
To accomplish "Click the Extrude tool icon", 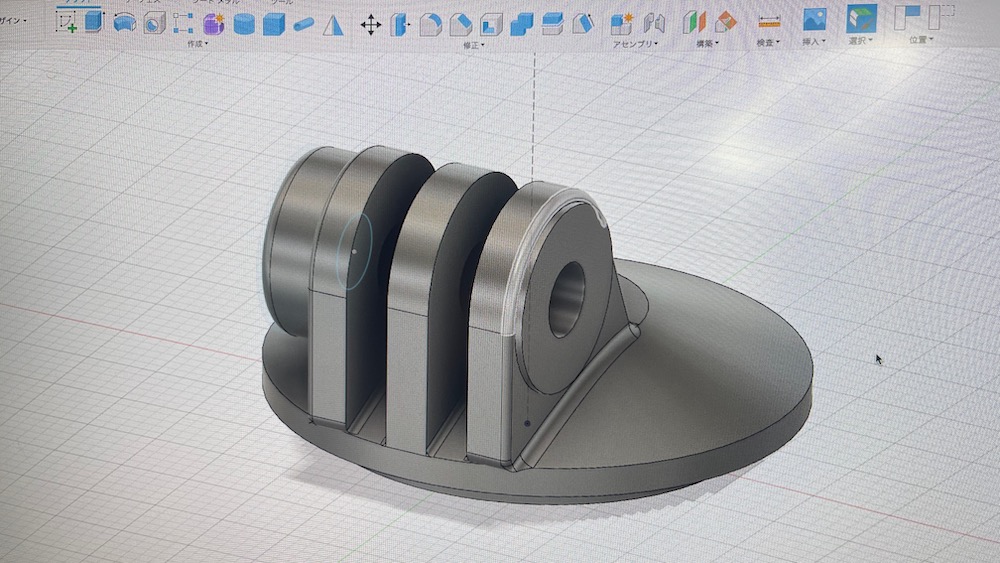I will click(95, 21).
